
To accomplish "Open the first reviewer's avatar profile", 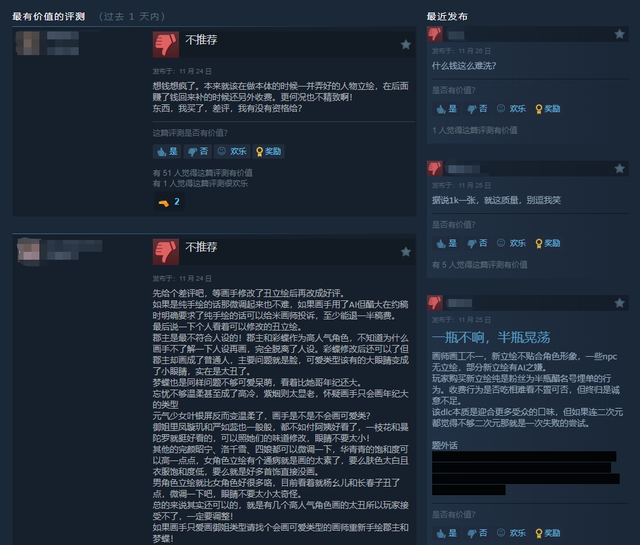I will tap(28, 42).
